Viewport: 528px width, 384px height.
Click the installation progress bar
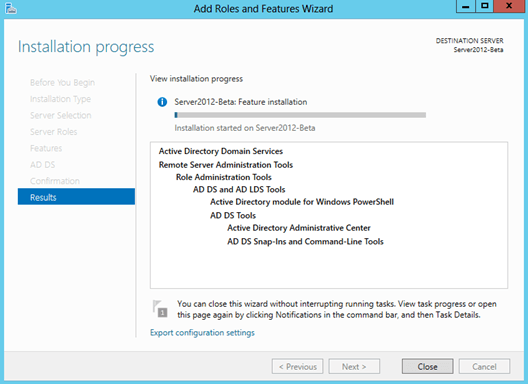coord(300,115)
